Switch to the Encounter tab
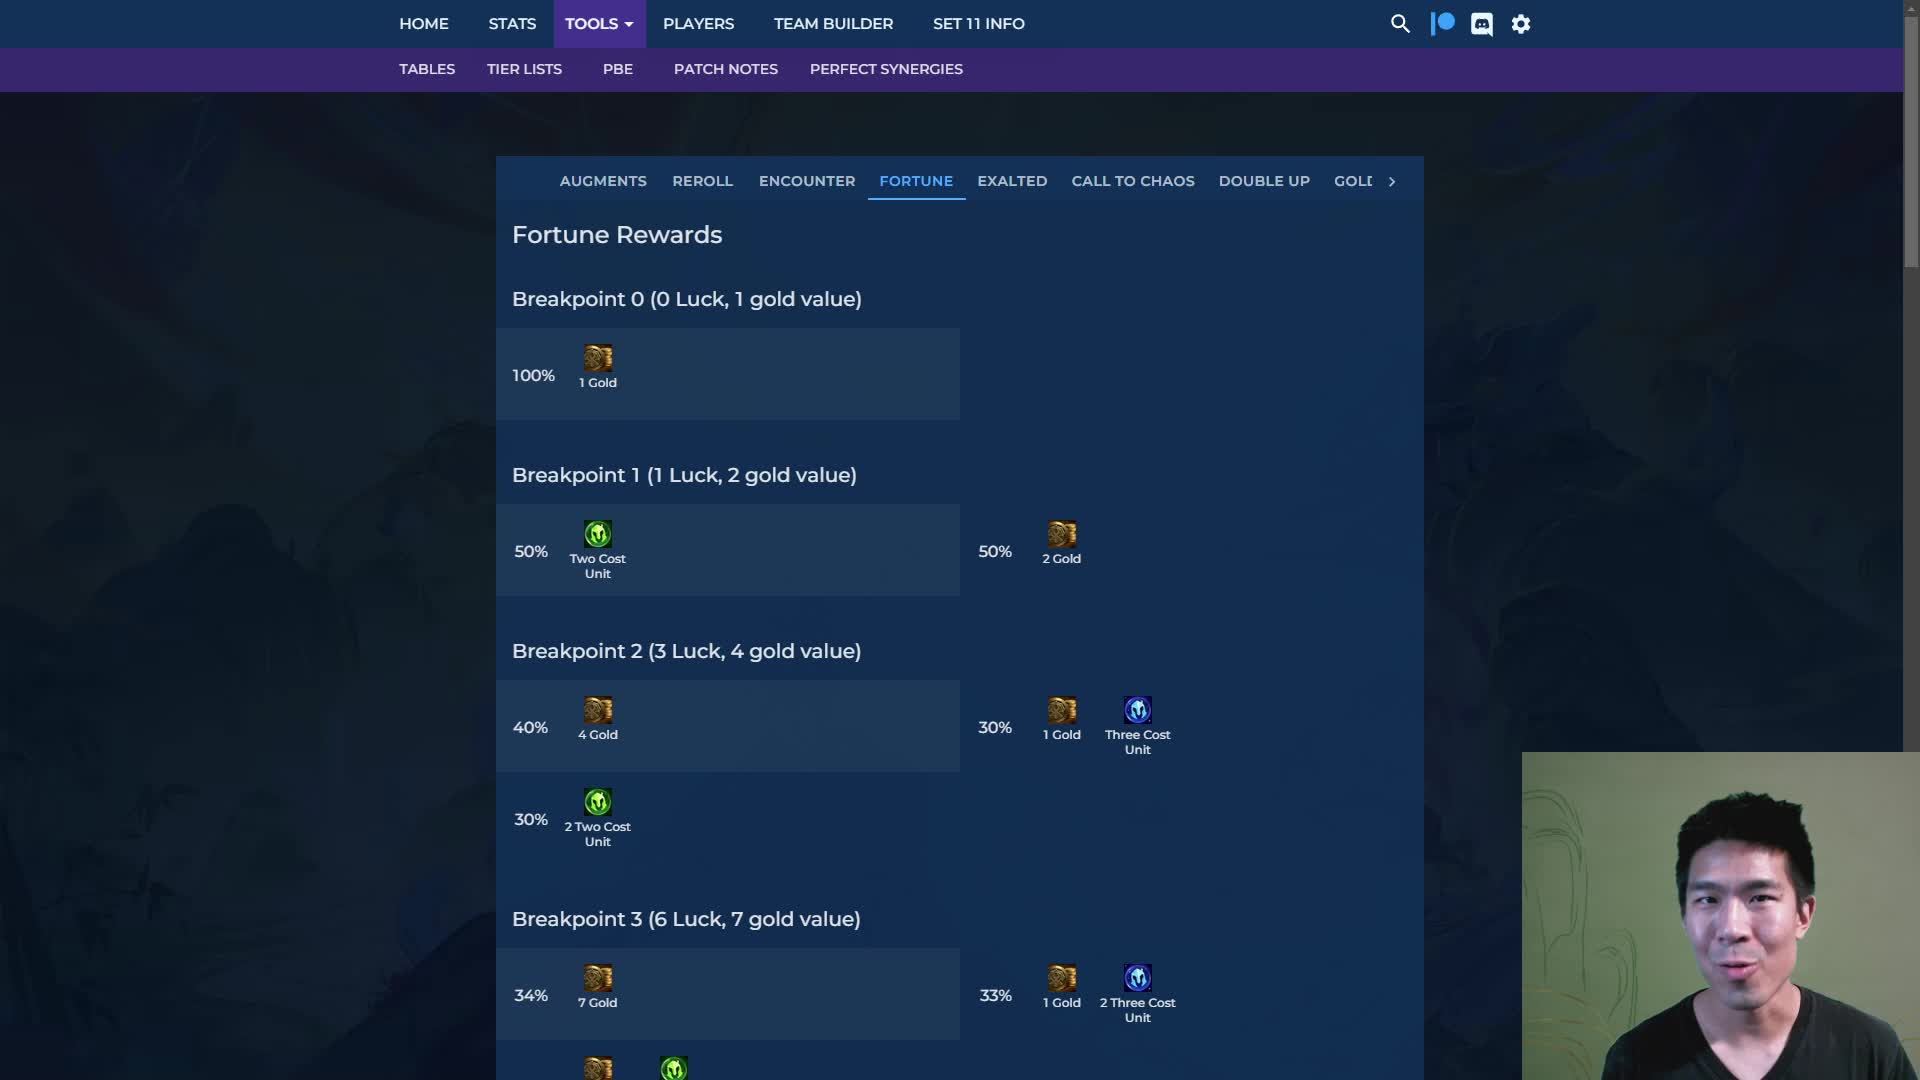 click(x=807, y=181)
